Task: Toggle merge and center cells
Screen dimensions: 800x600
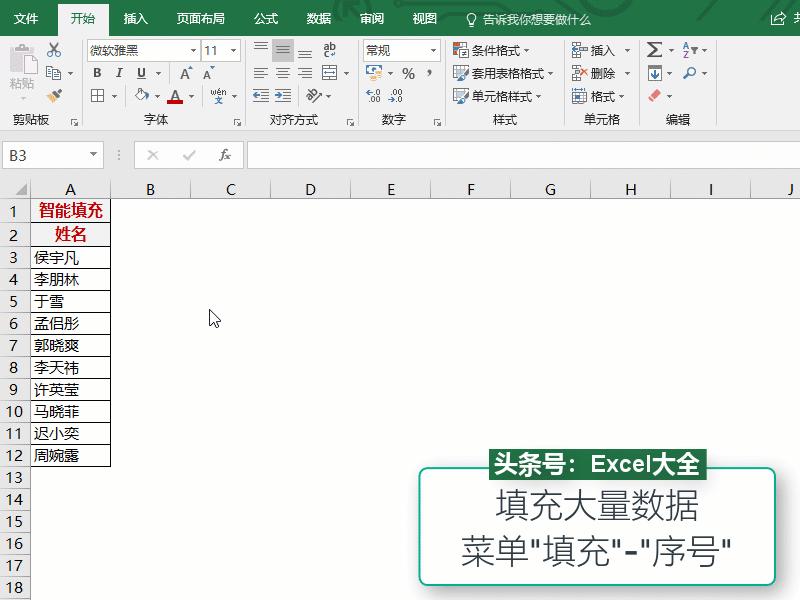Action: pyautogui.click(x=330, y=71)
